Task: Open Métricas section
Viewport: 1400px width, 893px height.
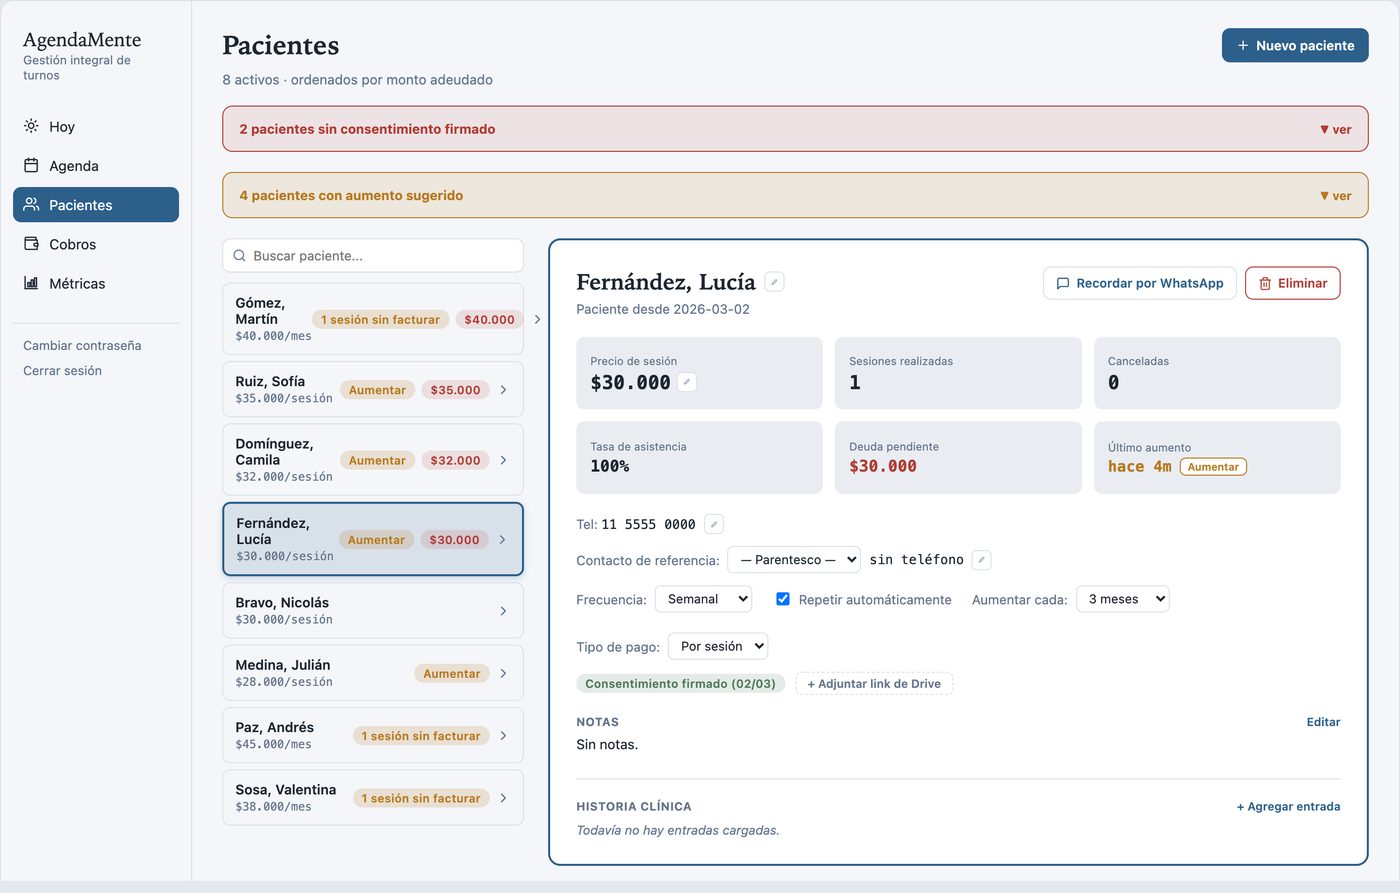Action: (x=96, y=283)
